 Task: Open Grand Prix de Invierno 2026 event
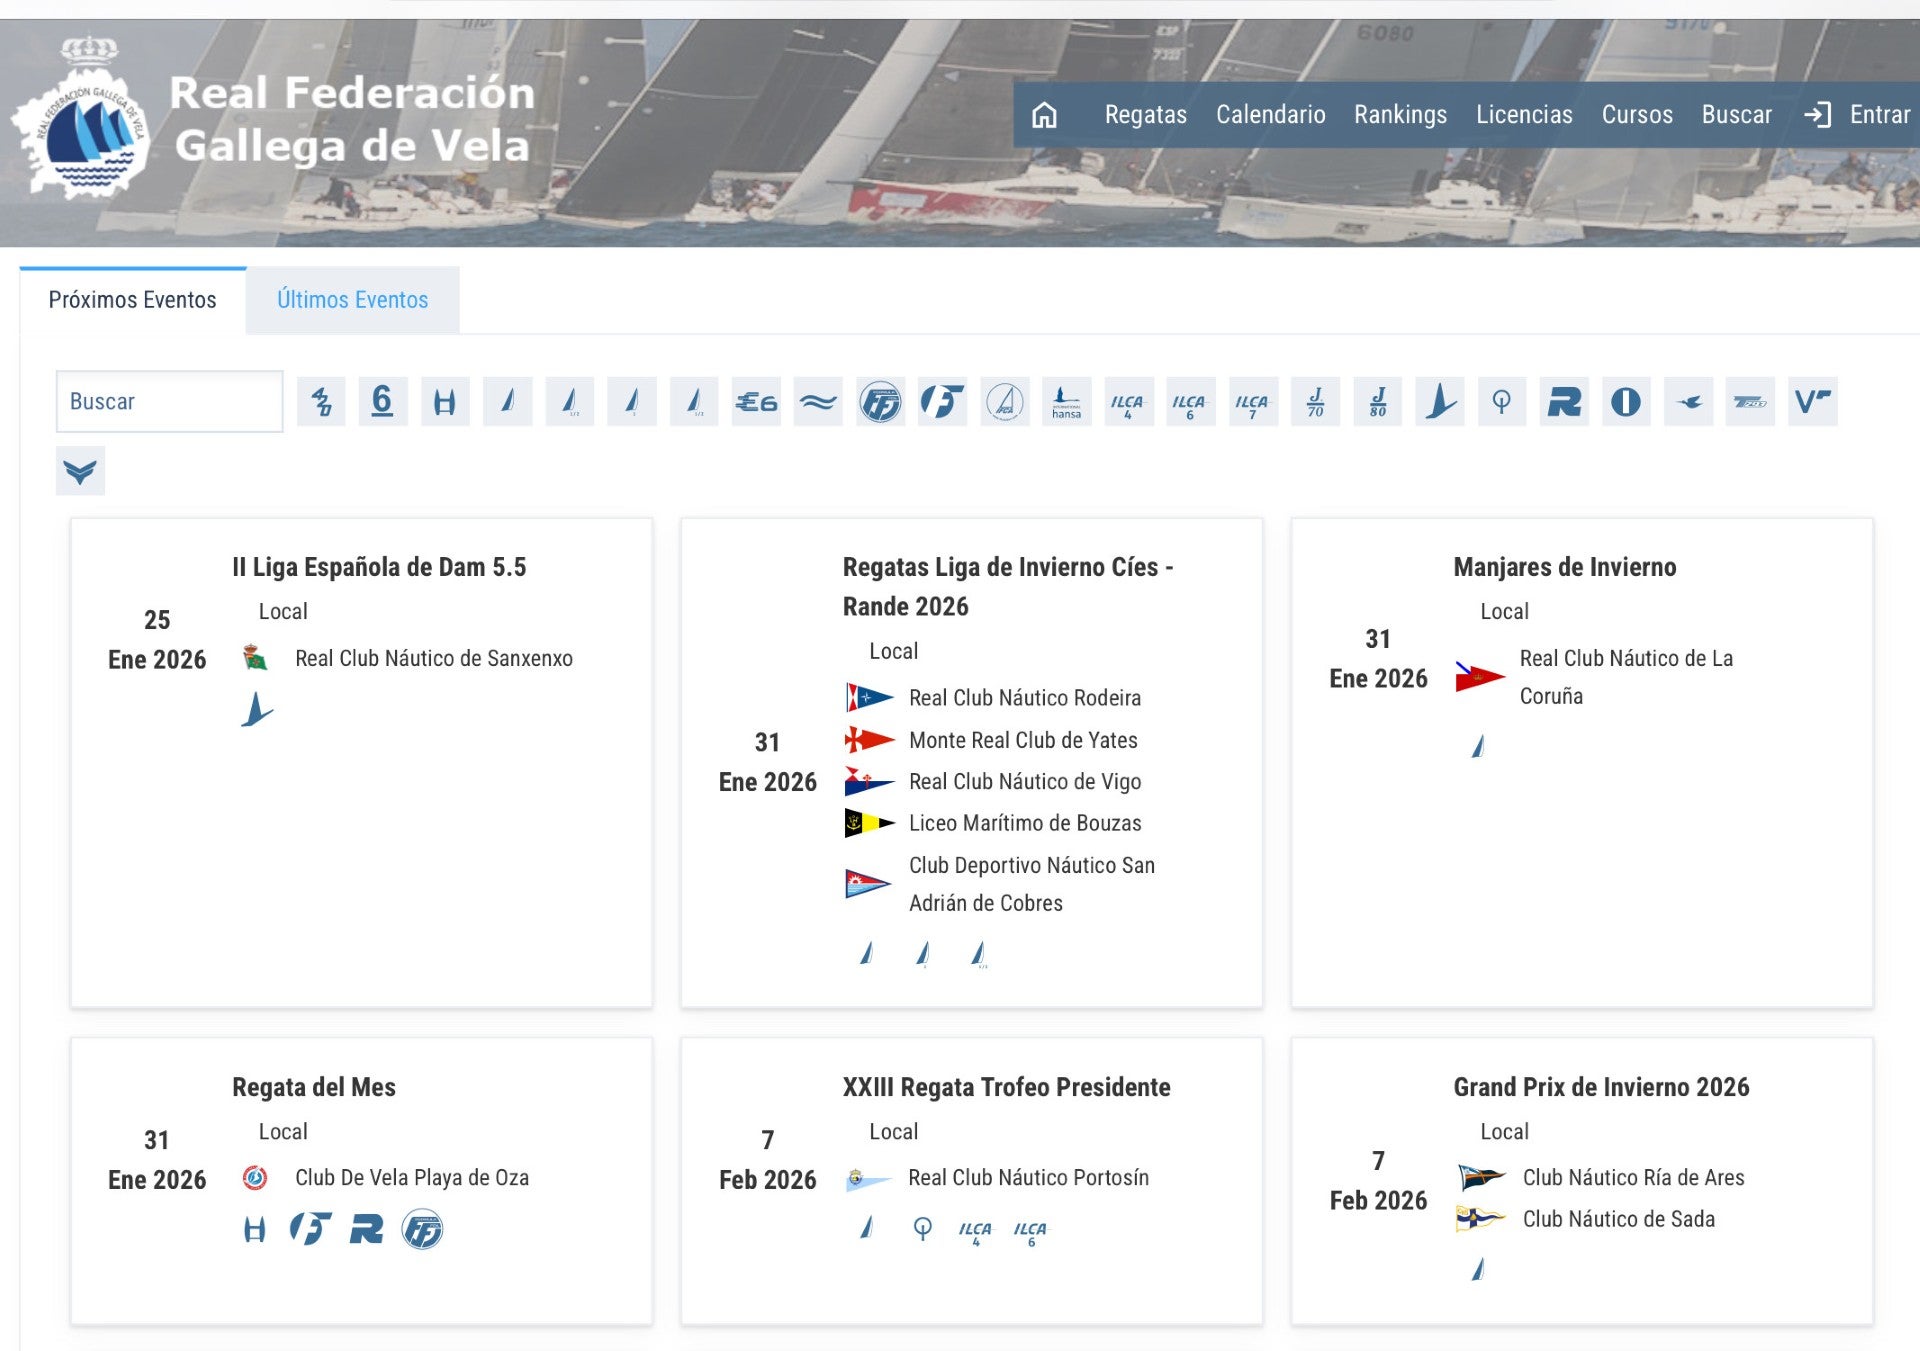(x=1600, y=1087)
